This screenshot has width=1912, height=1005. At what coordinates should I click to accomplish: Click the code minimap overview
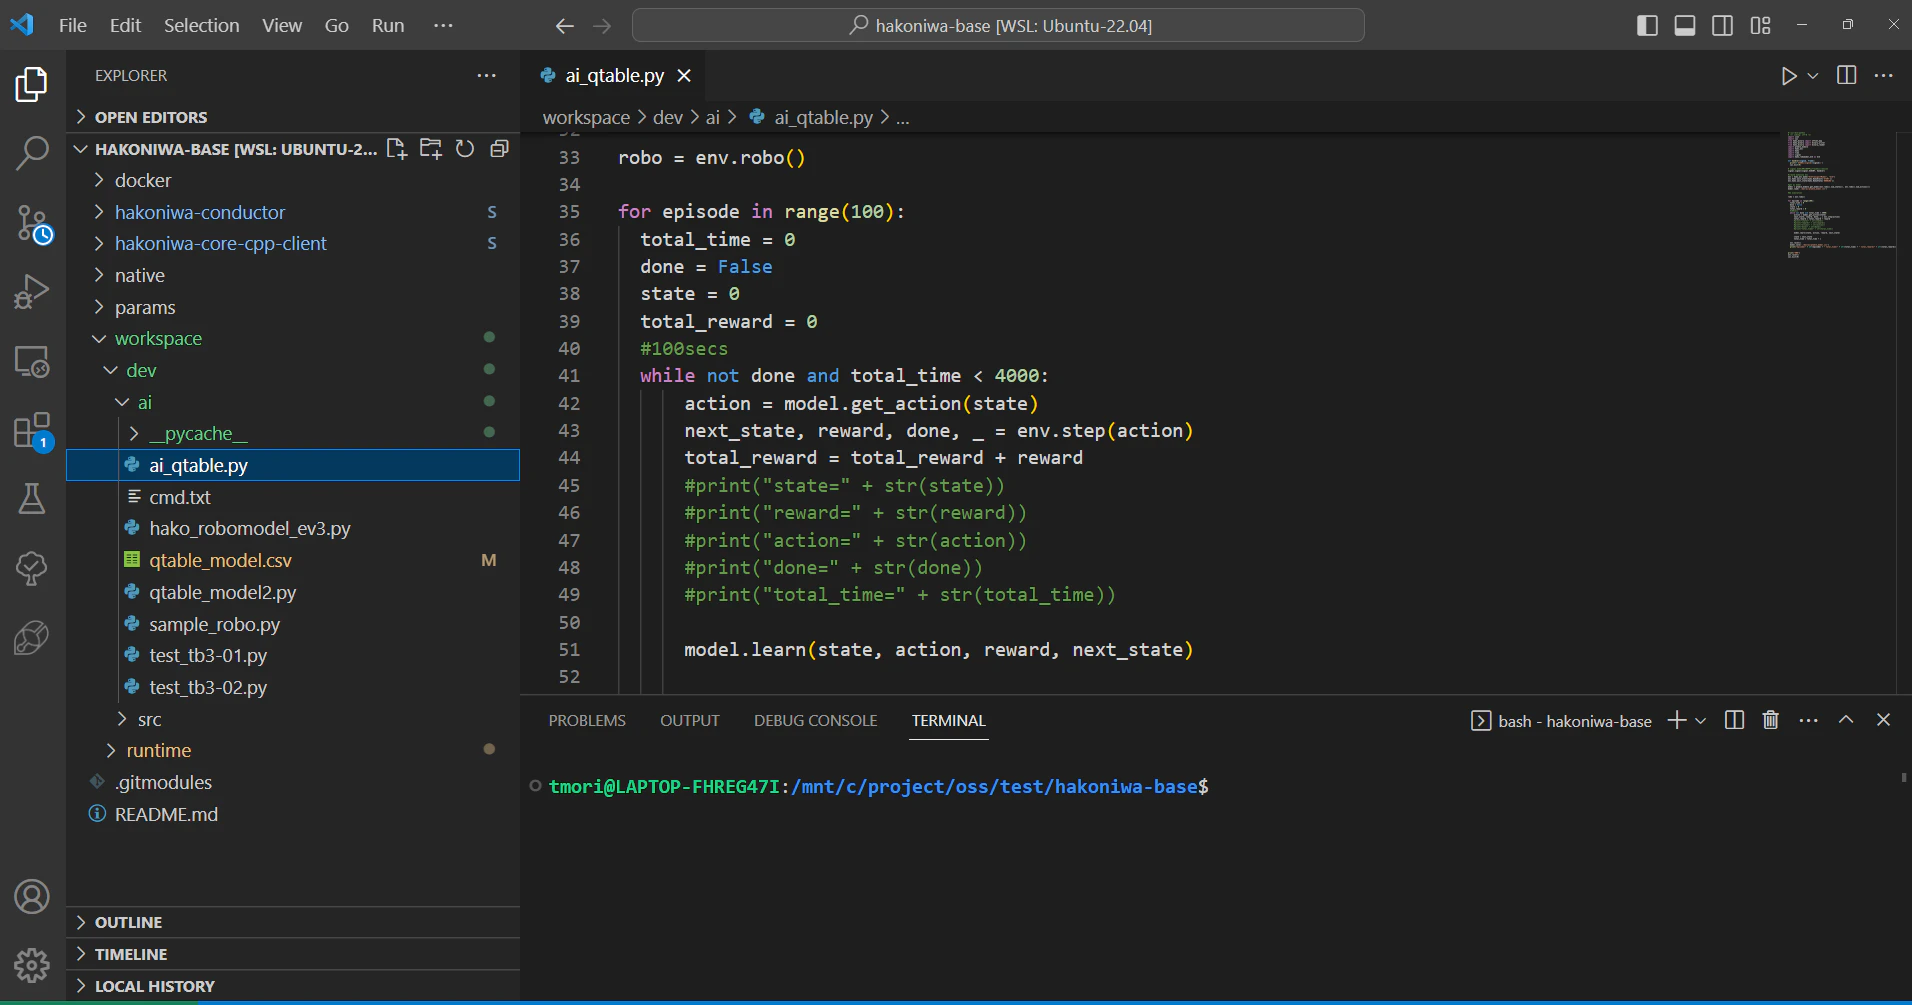(x=1840, y=195)
